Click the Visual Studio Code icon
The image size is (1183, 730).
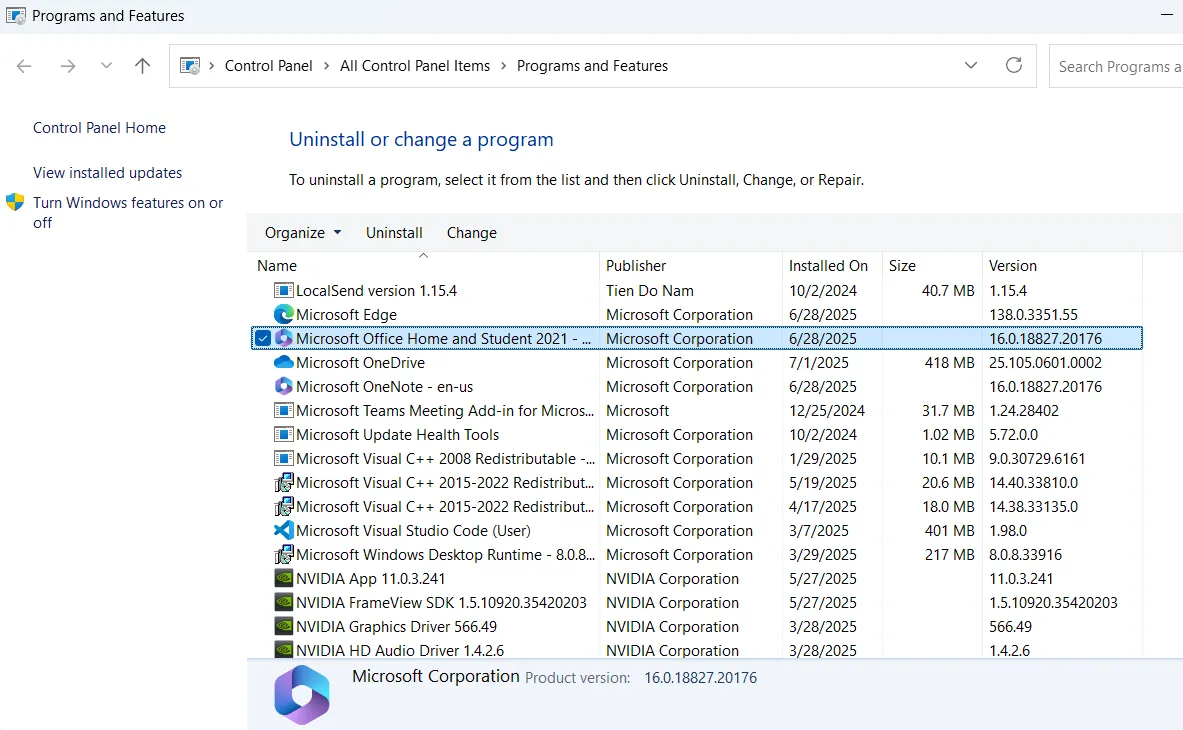(x=284, y=530)
